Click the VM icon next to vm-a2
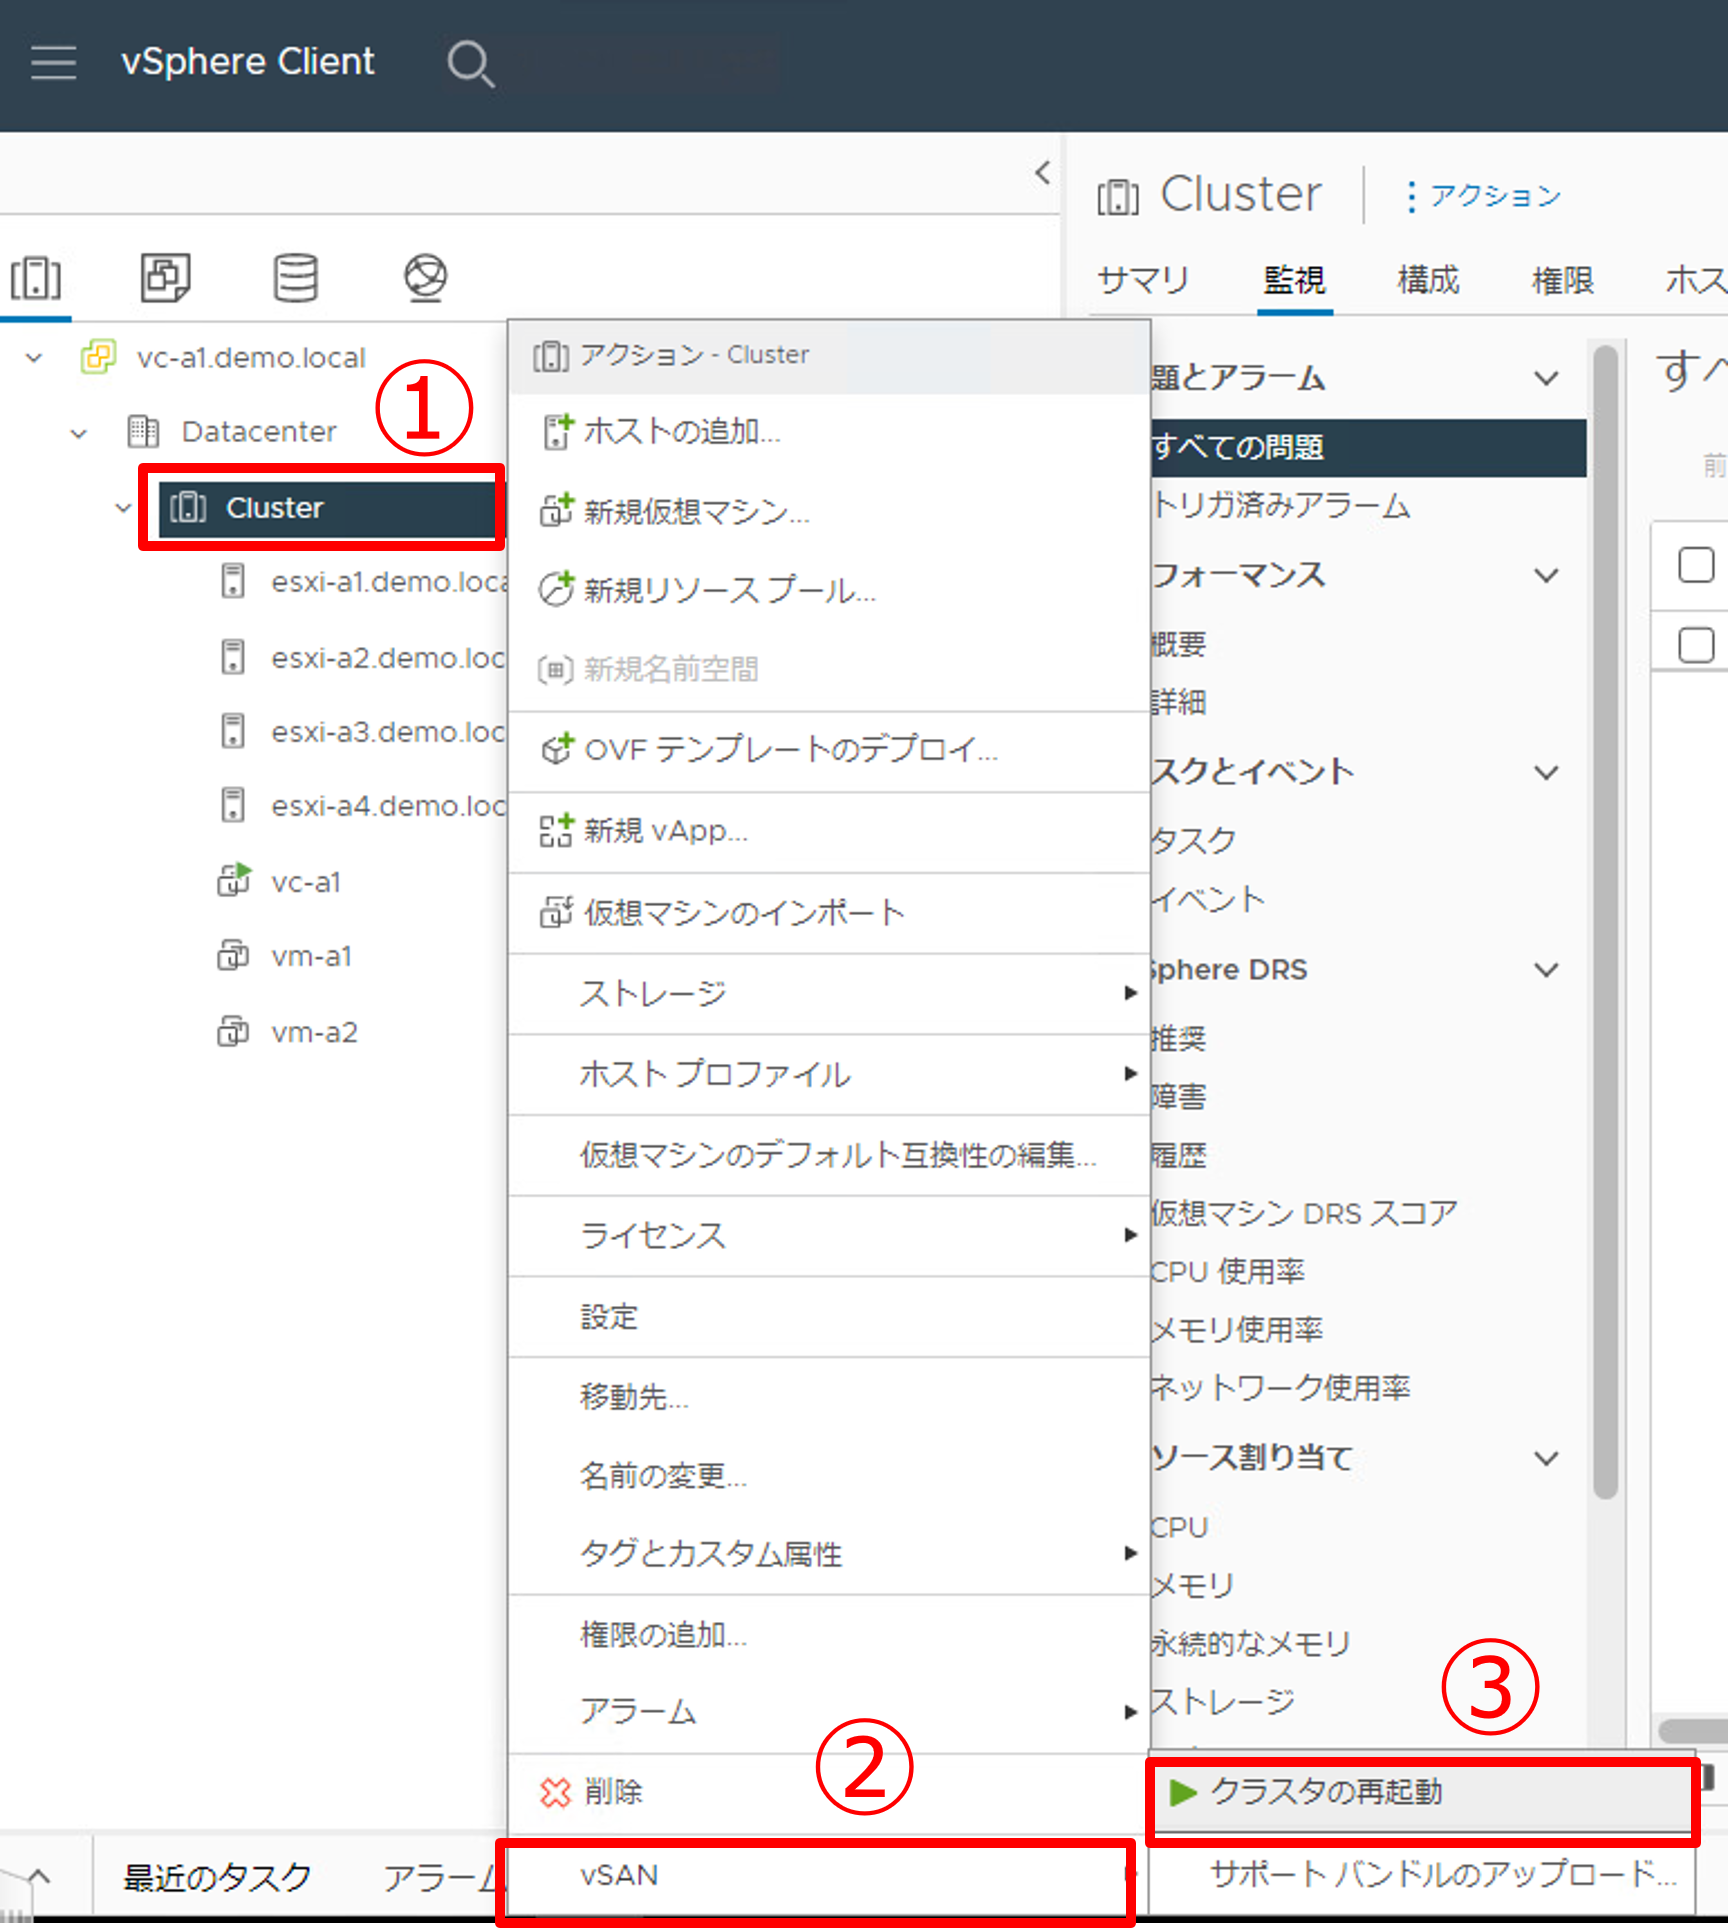Screen dimensions: 1728x1928 233,1031
